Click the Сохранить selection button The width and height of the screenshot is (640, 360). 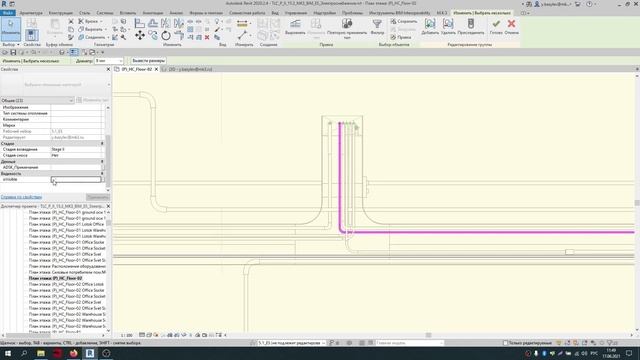click(404, 21)
